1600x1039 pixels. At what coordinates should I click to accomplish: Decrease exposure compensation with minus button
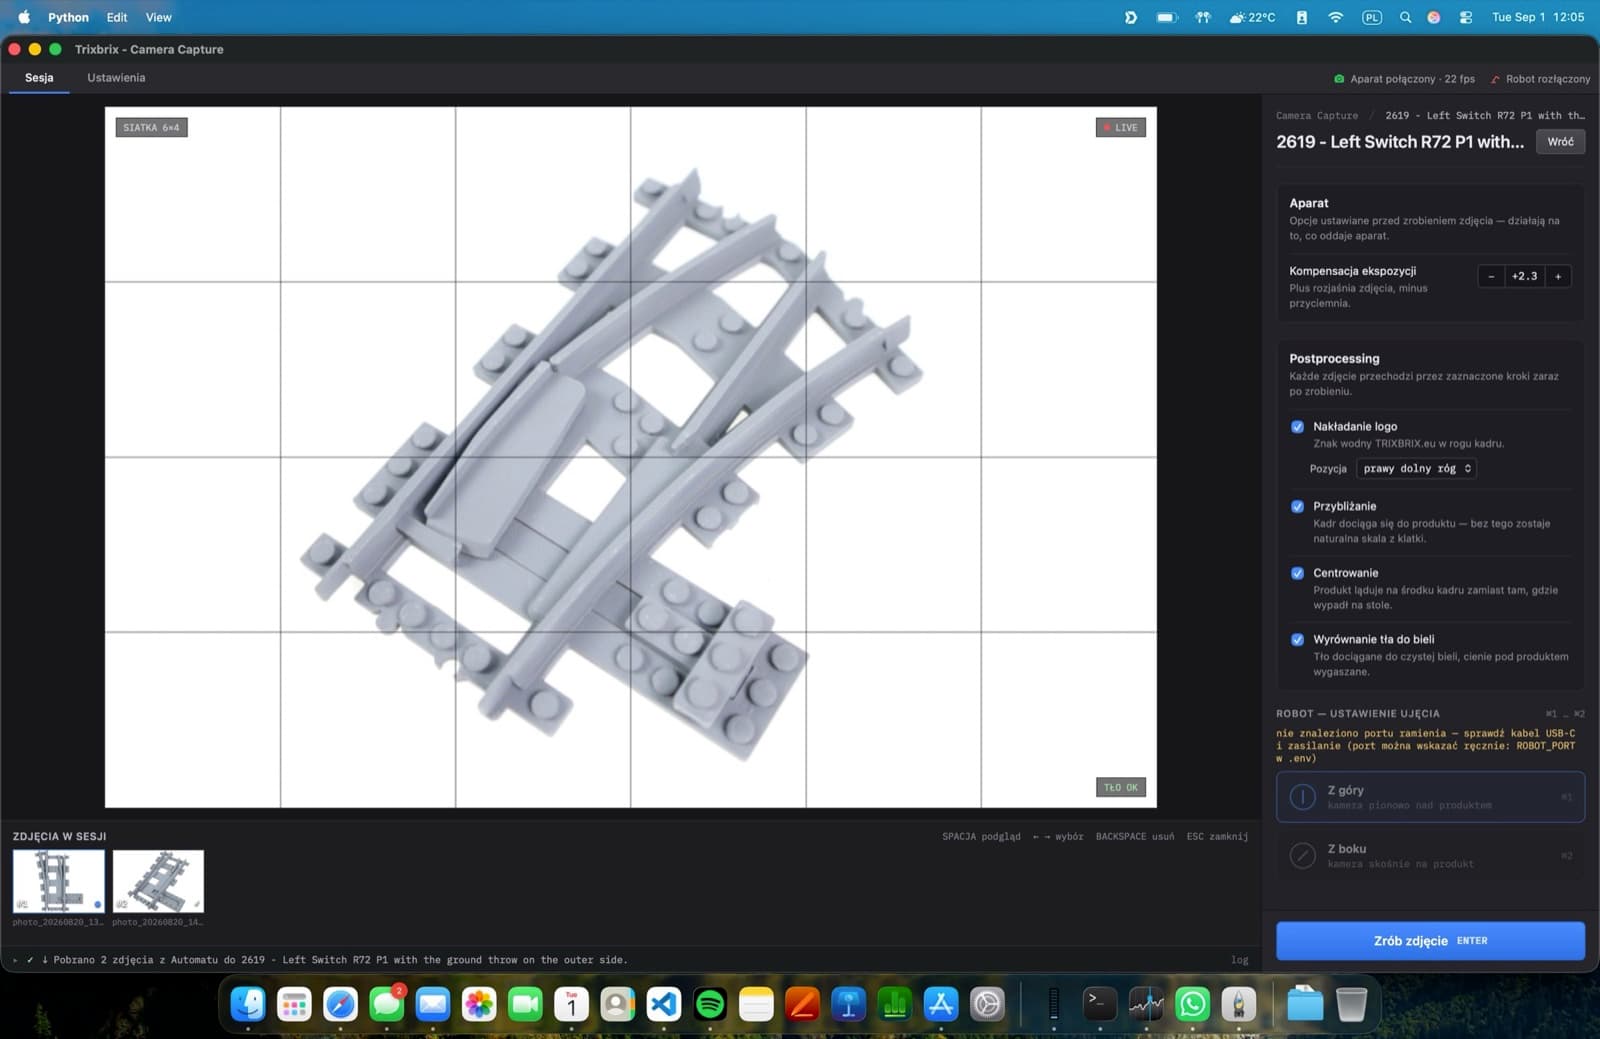coord(1491,276)
